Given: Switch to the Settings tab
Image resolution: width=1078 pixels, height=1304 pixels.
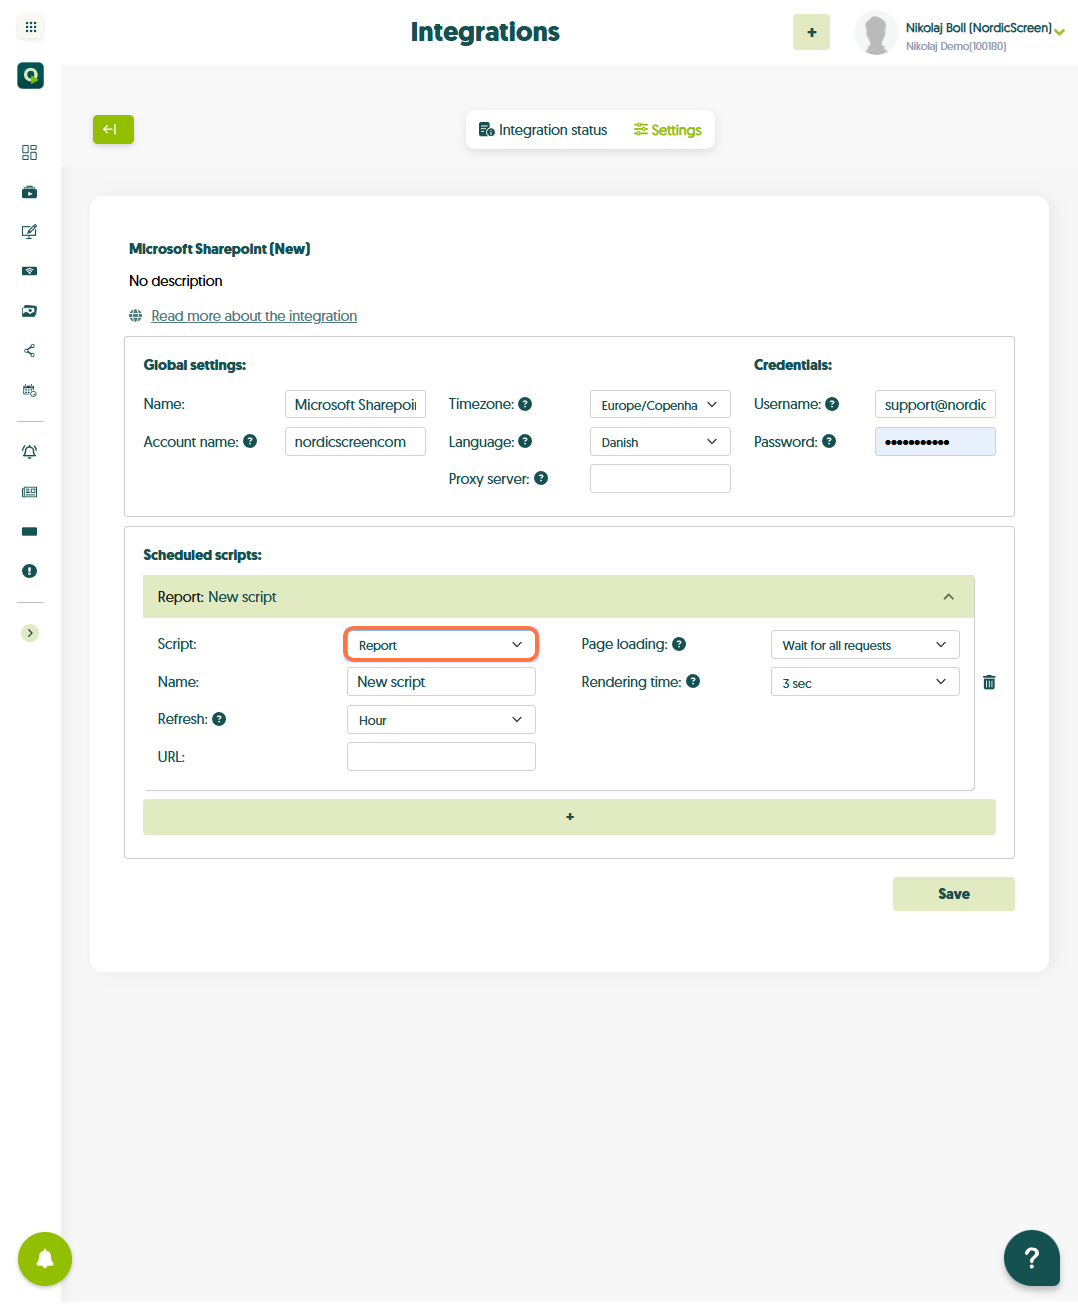Looking at the screenshot, I should (x=667, y=130).
